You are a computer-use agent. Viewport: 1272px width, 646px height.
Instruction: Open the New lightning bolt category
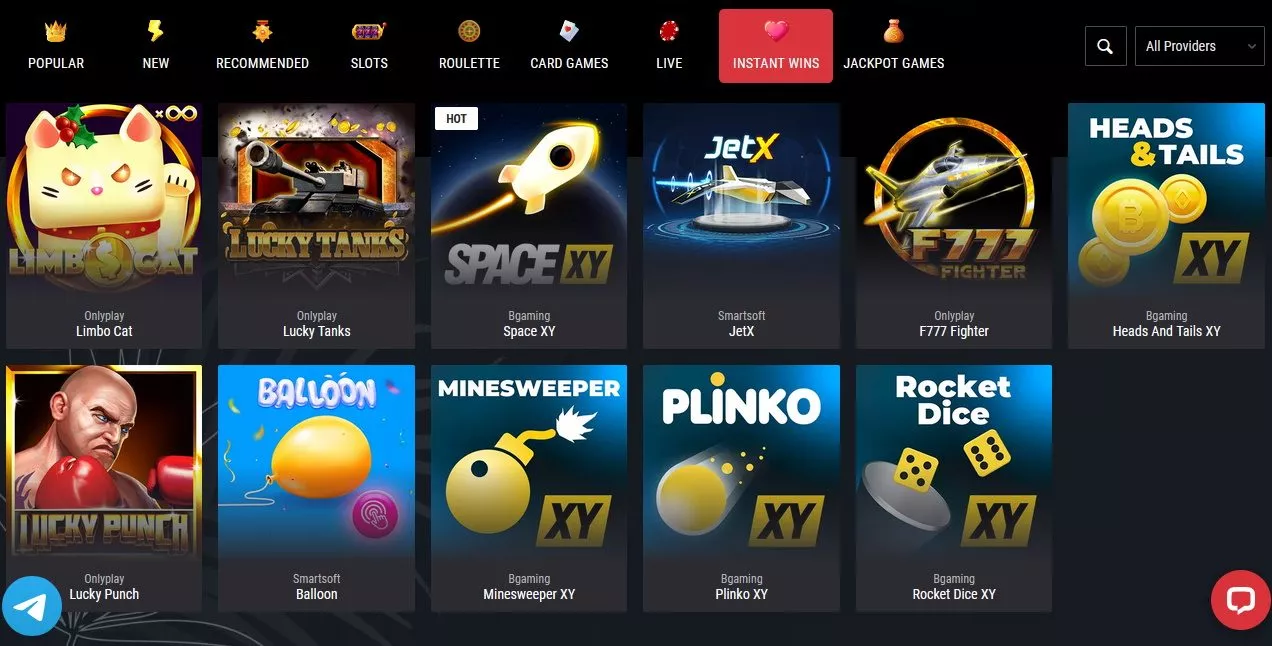156,32
